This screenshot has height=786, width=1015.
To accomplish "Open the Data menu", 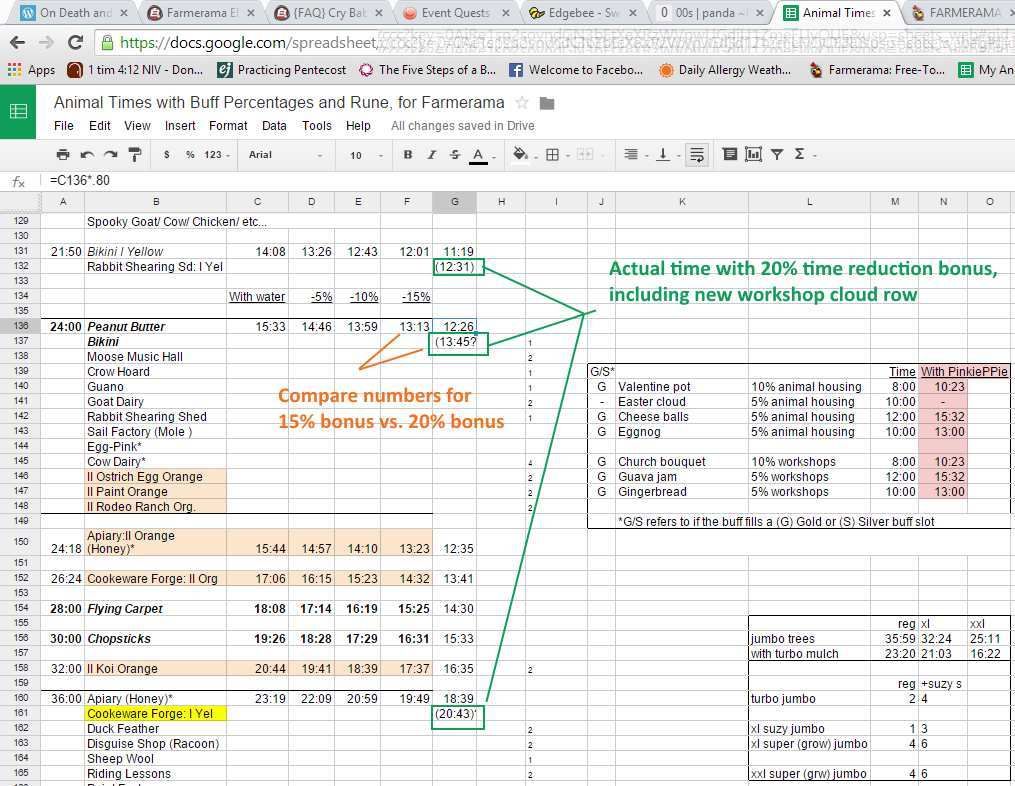I will tap(274, 126).
